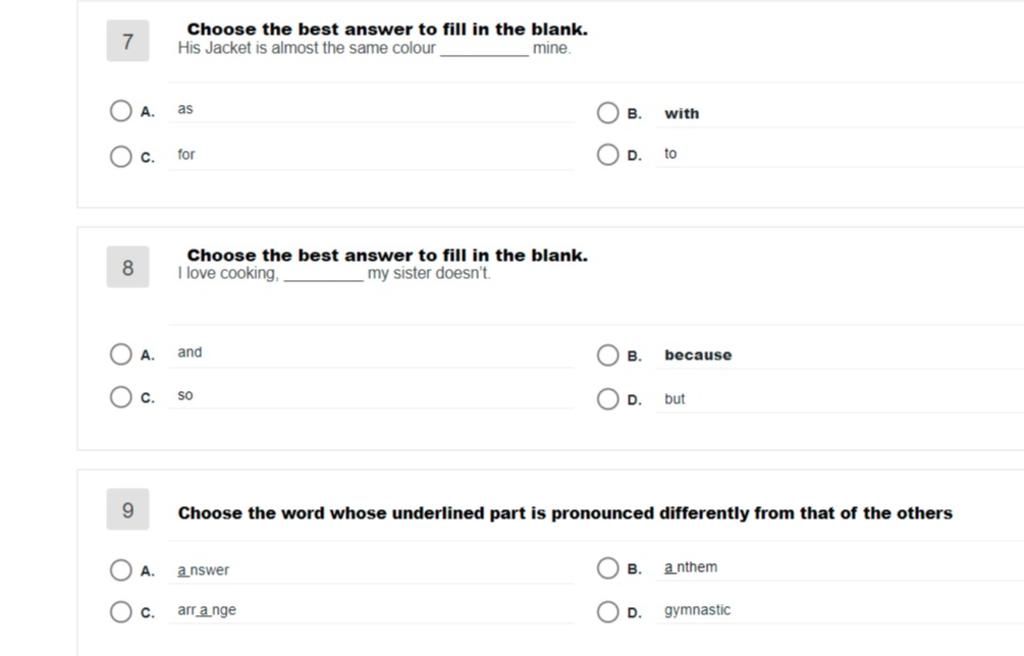Click the 'gymnastic' answer text in question 9
The image size is (1024, 656).
(x=697, y=610)
